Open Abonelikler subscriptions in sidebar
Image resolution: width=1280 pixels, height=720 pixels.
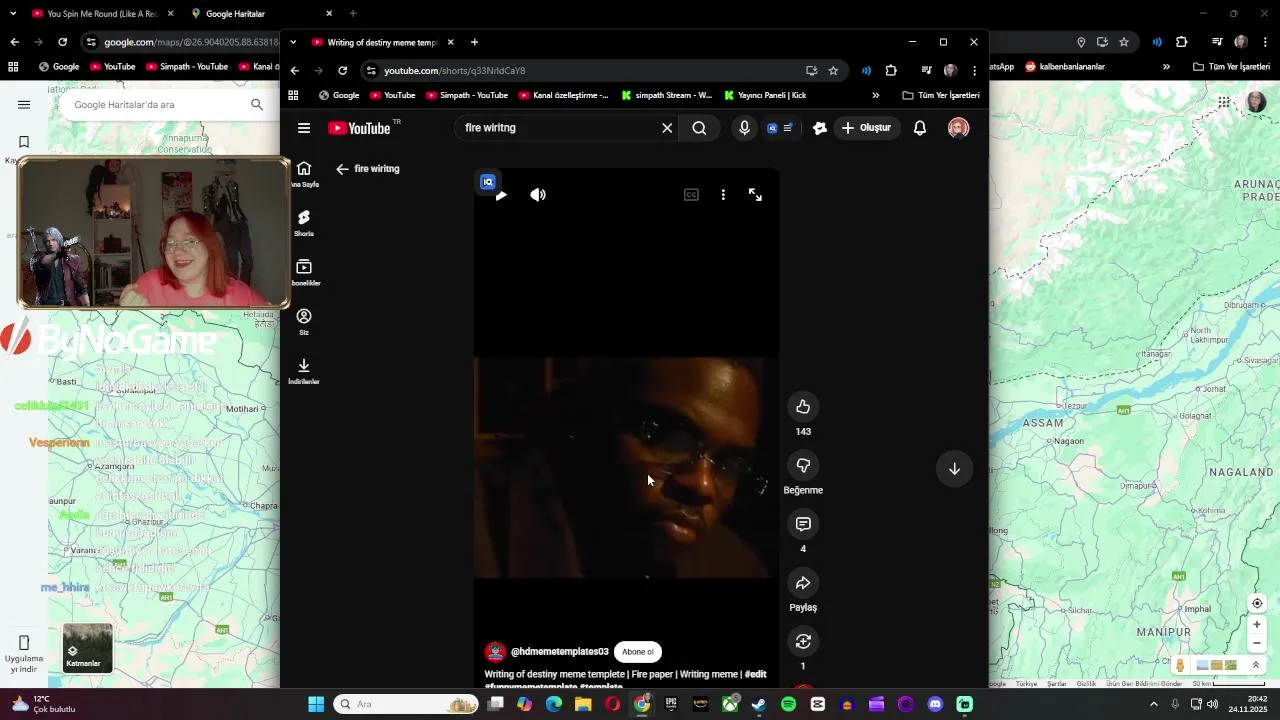pos(304,272)
